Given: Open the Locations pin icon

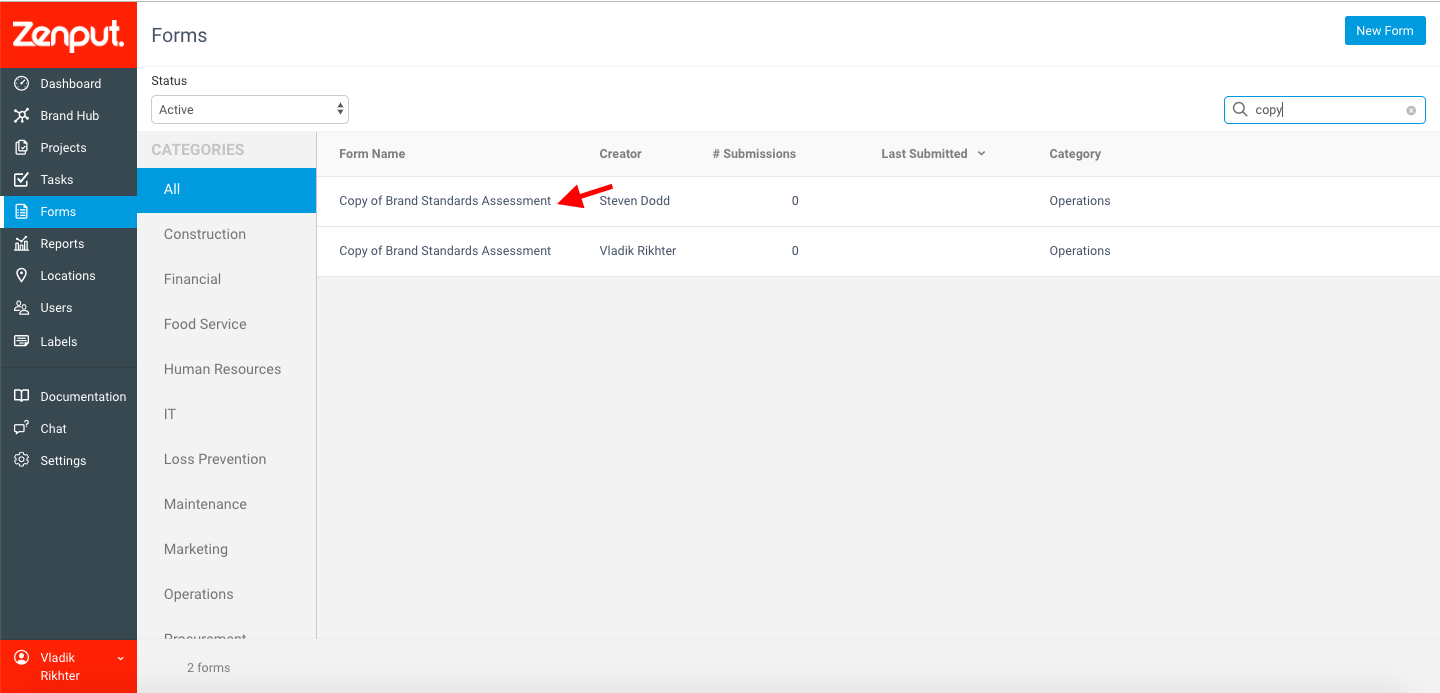Looking at the screenshot, I should point(21,275).
